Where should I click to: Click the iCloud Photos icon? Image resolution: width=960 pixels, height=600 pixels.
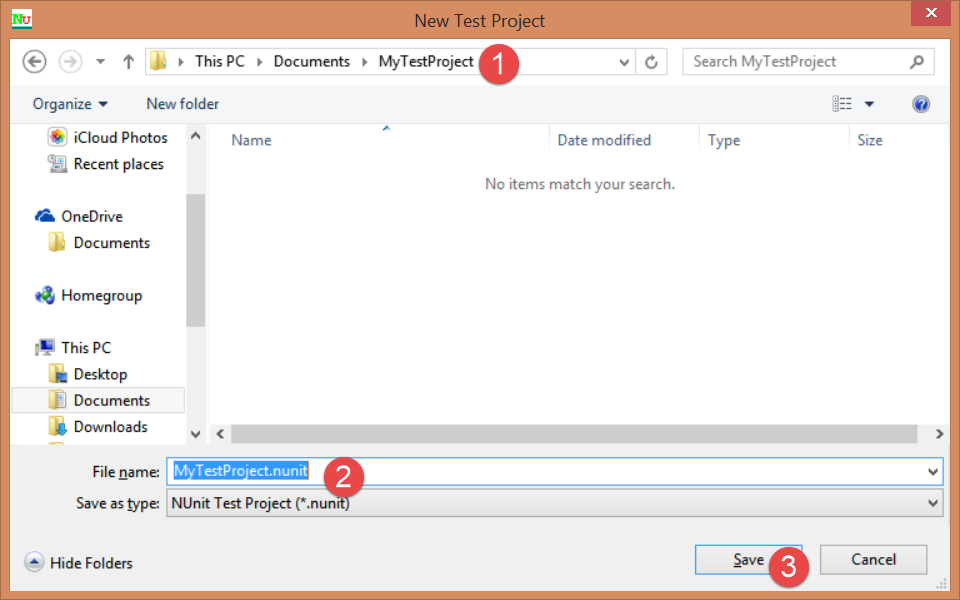pos(57,137)
